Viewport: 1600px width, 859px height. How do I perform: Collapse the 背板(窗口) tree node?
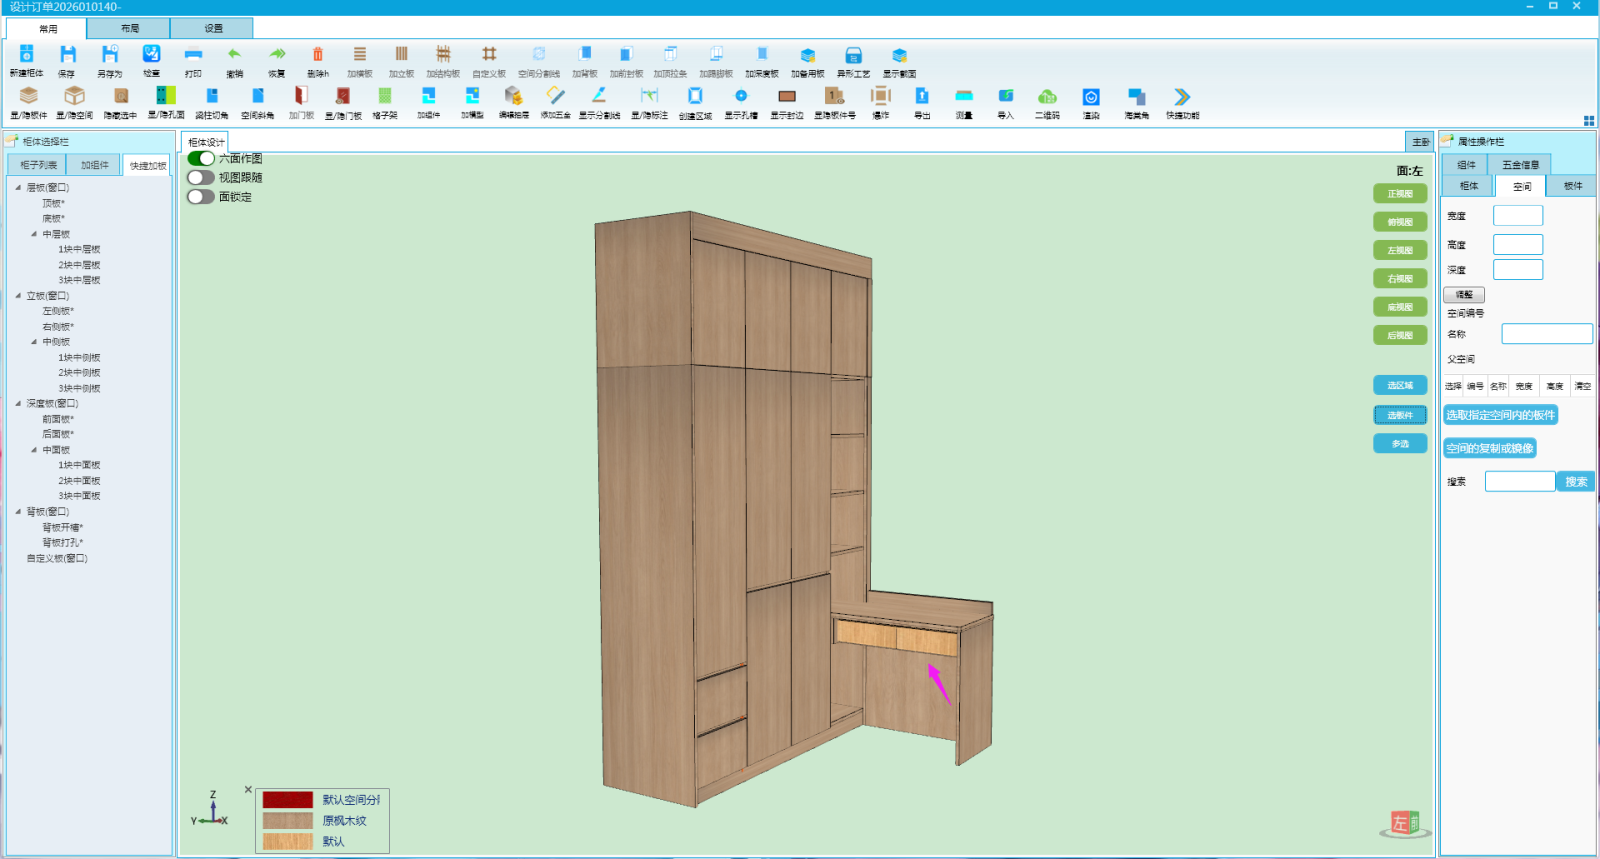pyautogui.click(x=18, y=512)
